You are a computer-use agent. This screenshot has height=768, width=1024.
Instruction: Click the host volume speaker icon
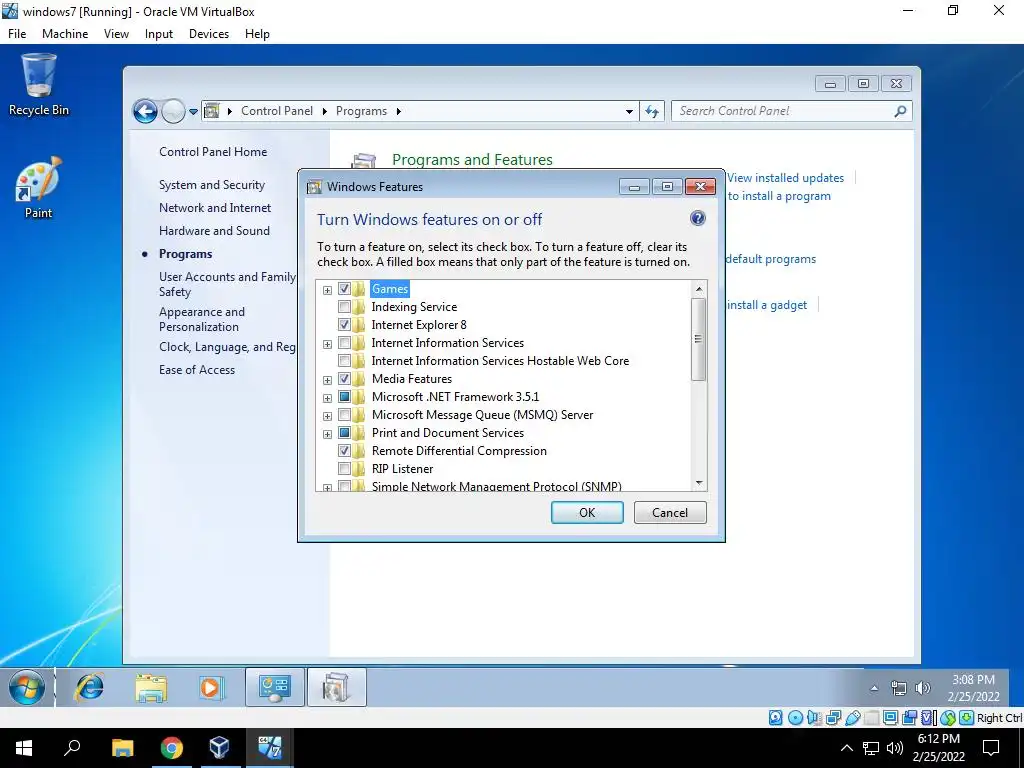click(894, 748)
